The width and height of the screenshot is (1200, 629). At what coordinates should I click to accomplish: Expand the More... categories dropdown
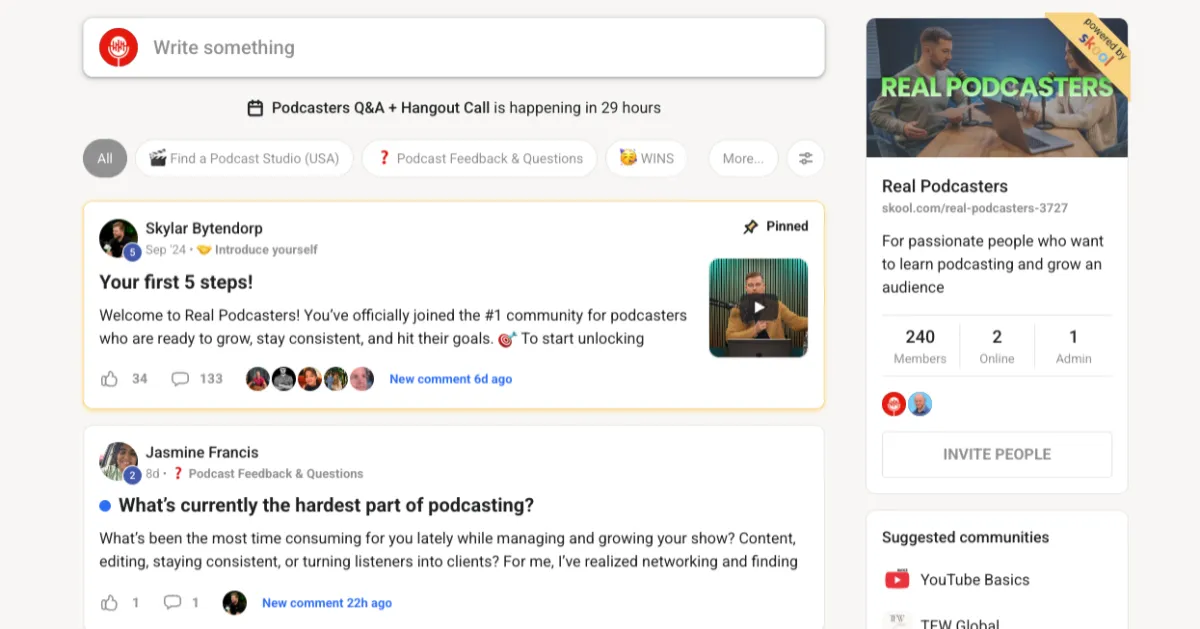(742, 158)
